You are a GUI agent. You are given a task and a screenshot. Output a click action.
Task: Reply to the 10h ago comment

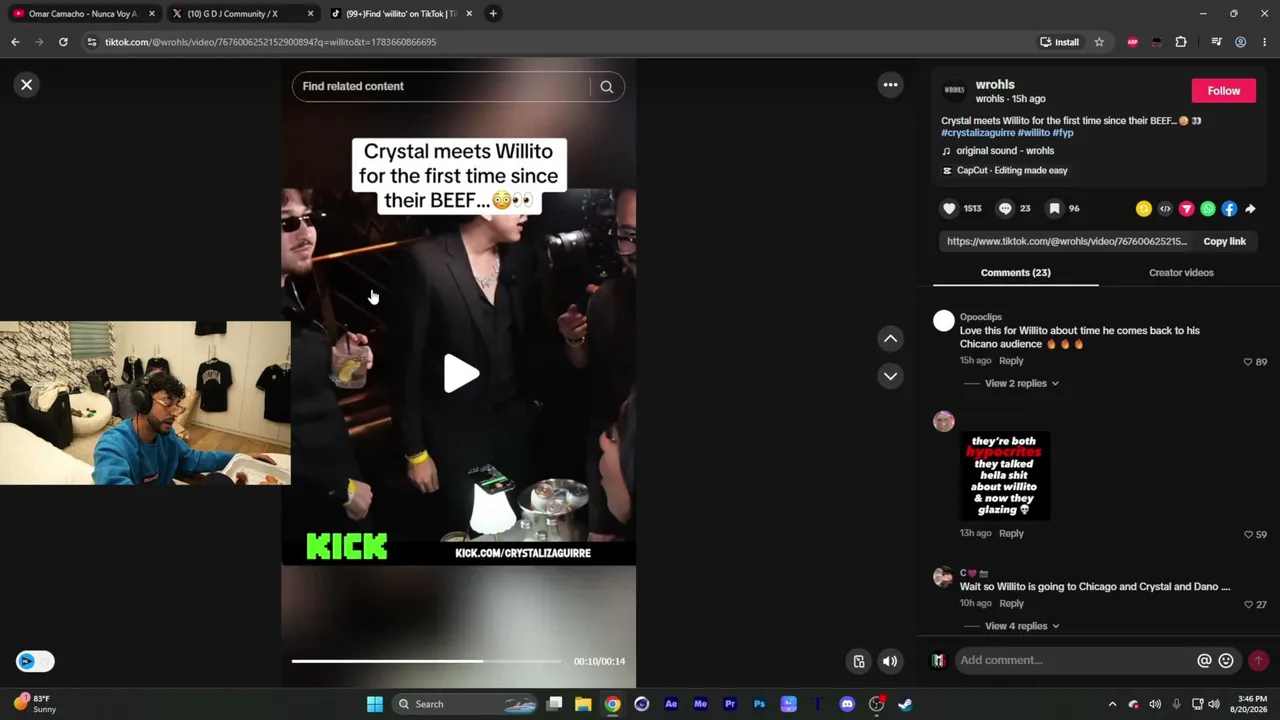pos(1011,603)
